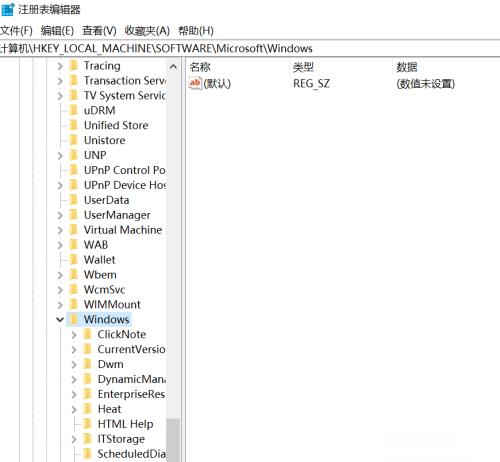500x462 pixels.
Task: Click the tree scrollbar up arrow
Action: click(173, 66)
